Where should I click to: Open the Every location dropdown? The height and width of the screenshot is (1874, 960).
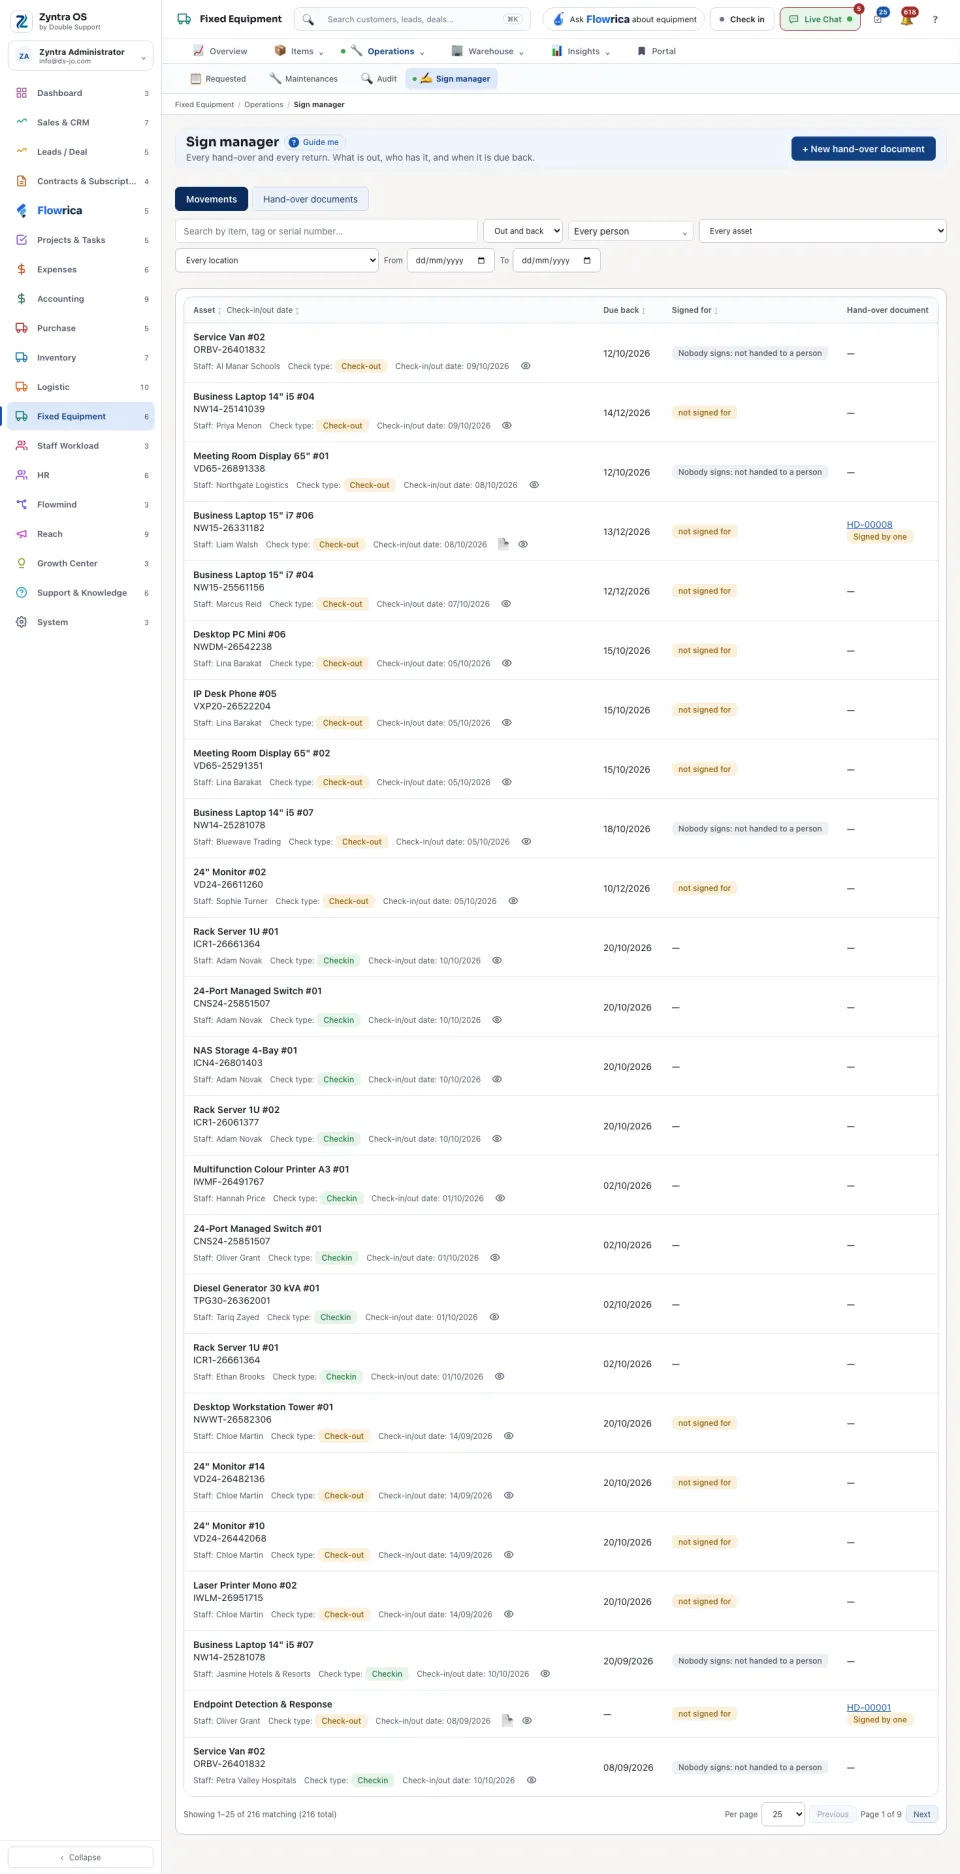277,261
